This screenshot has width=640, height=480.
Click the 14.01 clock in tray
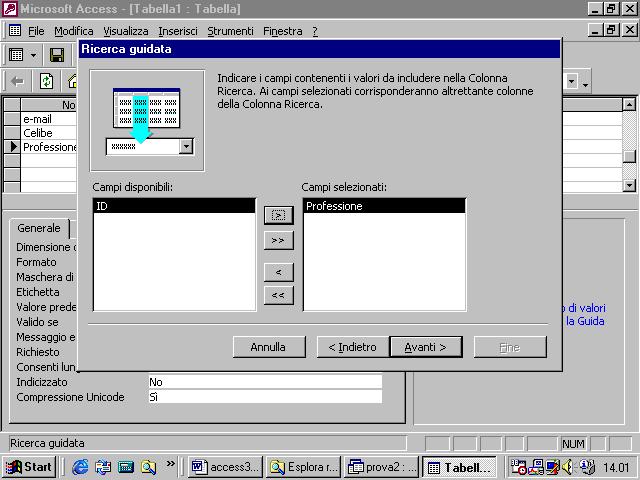coord(617,467)
